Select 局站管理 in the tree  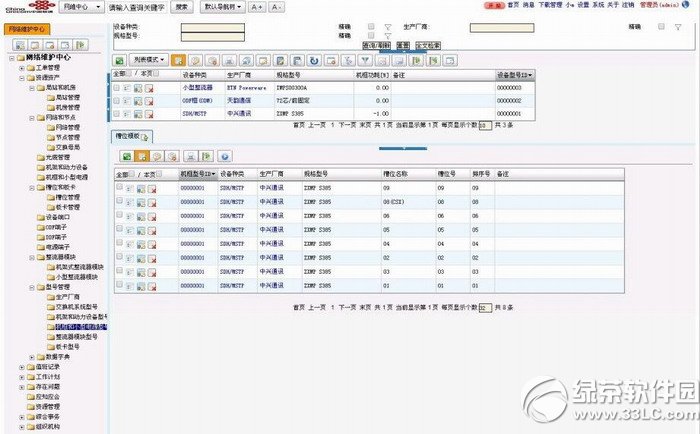68,97
